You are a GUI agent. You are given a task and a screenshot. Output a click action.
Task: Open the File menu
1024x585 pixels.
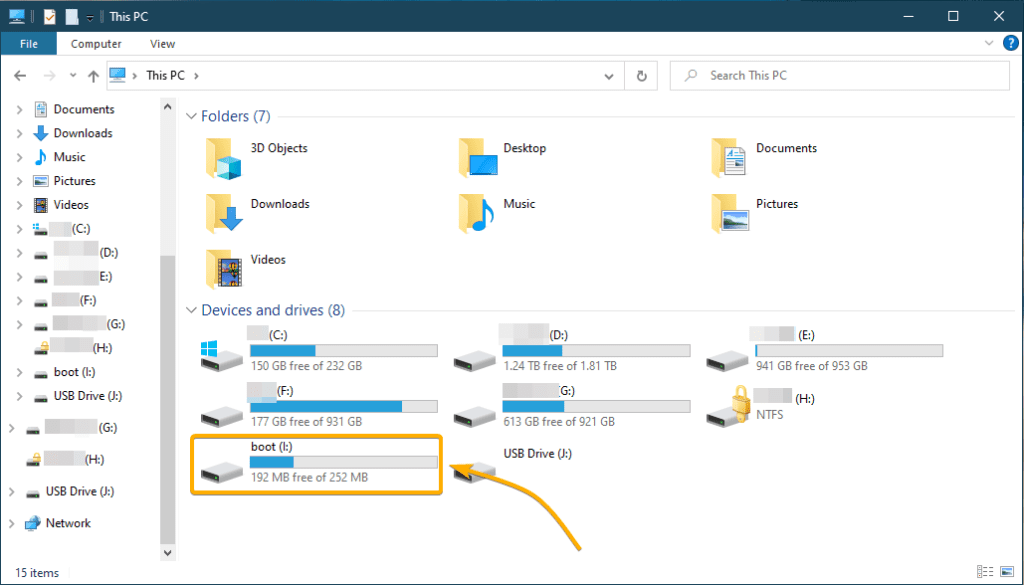29,44
